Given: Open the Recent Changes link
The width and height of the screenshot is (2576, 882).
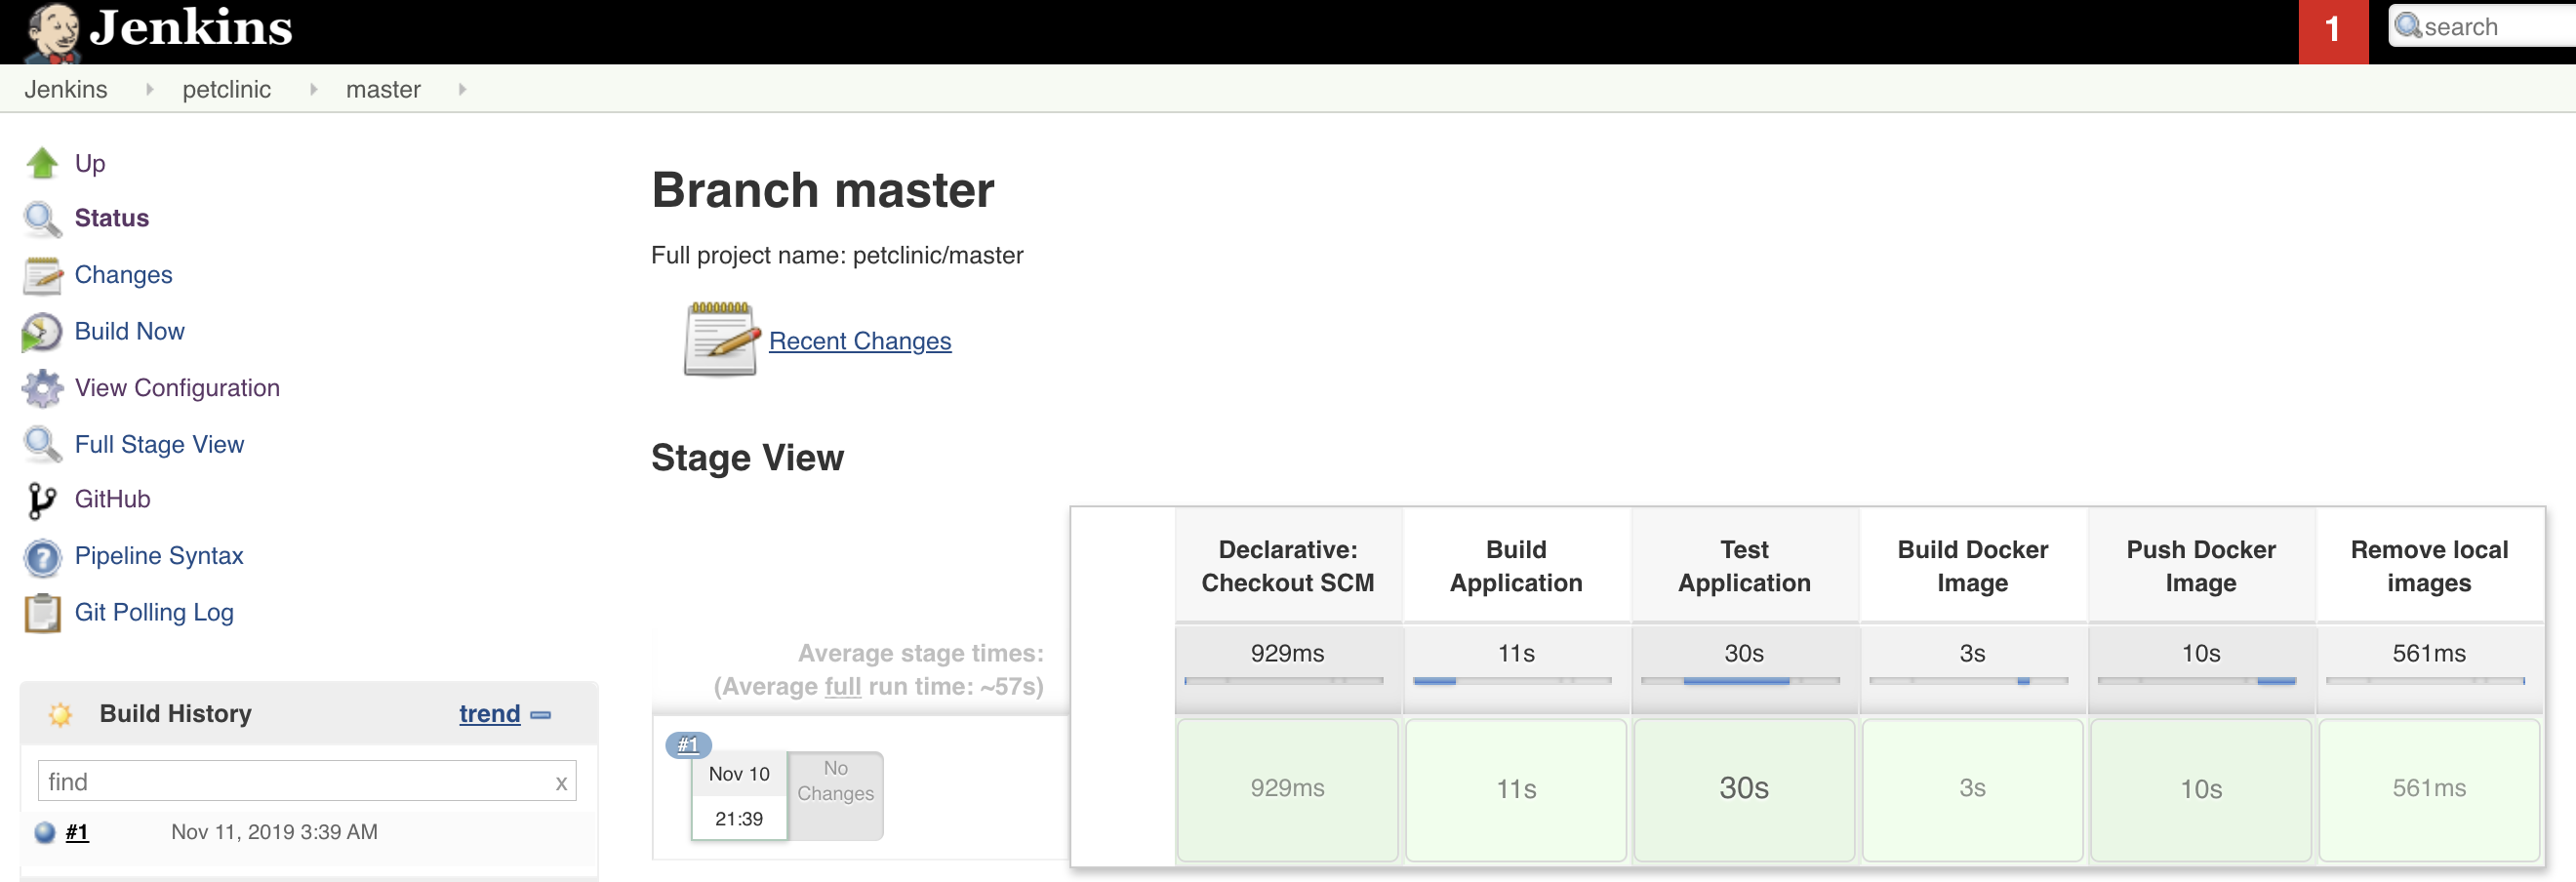Looking at the screenshot, I should [860, 341].
